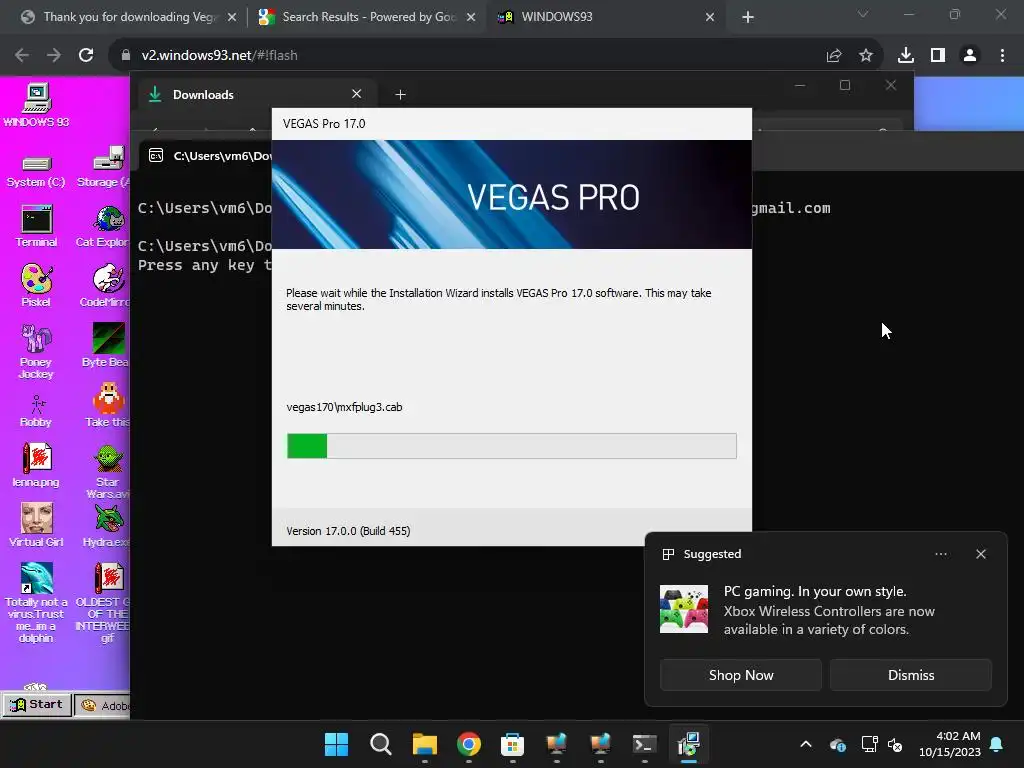Close the 'Thank you for downloading' tab

(232, 17)
